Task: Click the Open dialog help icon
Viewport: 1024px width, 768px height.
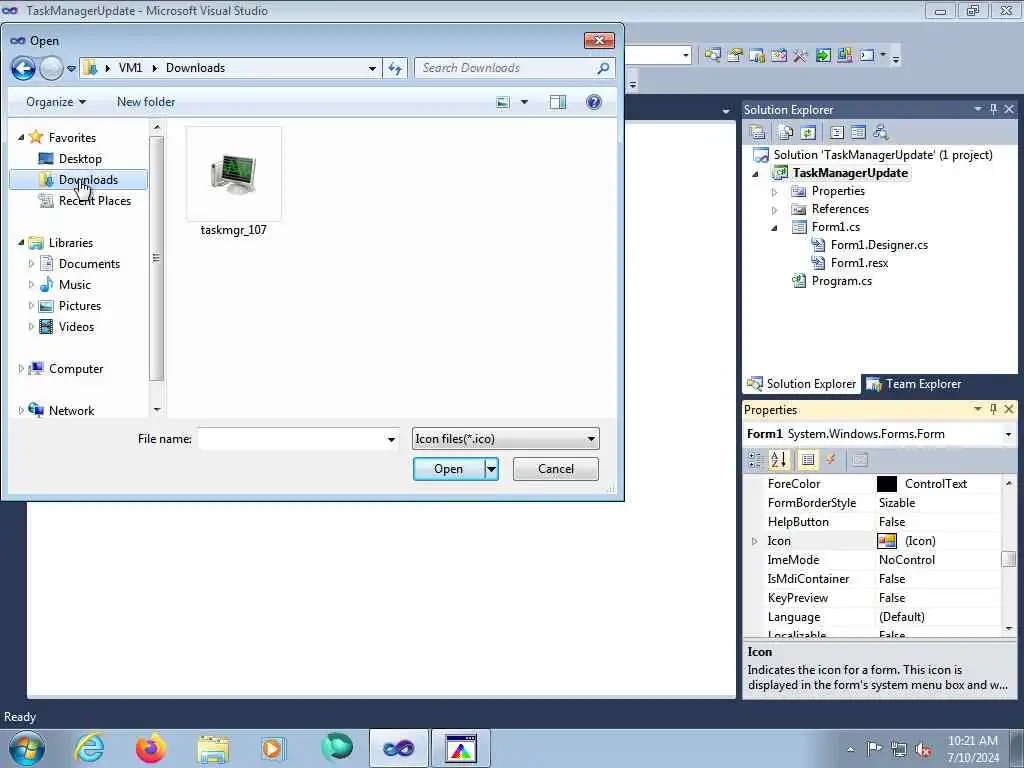Action: tap(594, 102)
